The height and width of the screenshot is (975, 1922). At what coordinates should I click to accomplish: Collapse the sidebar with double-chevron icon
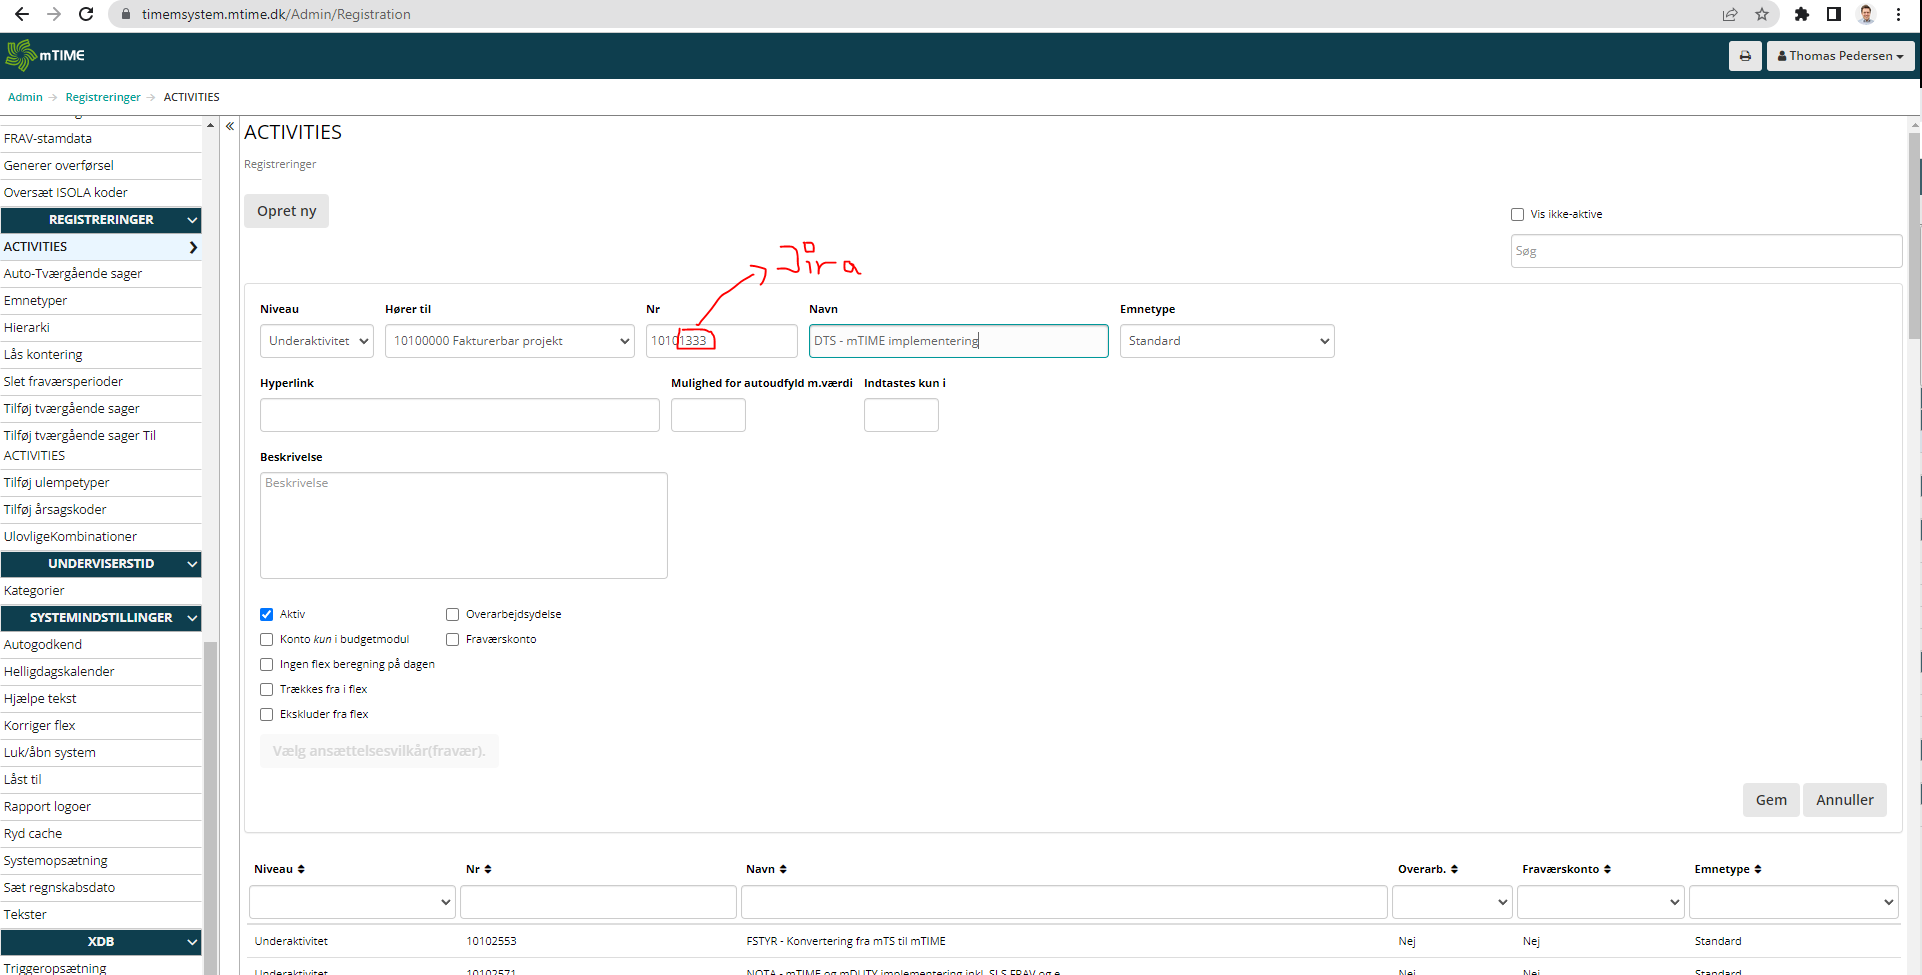pos(230,126)
